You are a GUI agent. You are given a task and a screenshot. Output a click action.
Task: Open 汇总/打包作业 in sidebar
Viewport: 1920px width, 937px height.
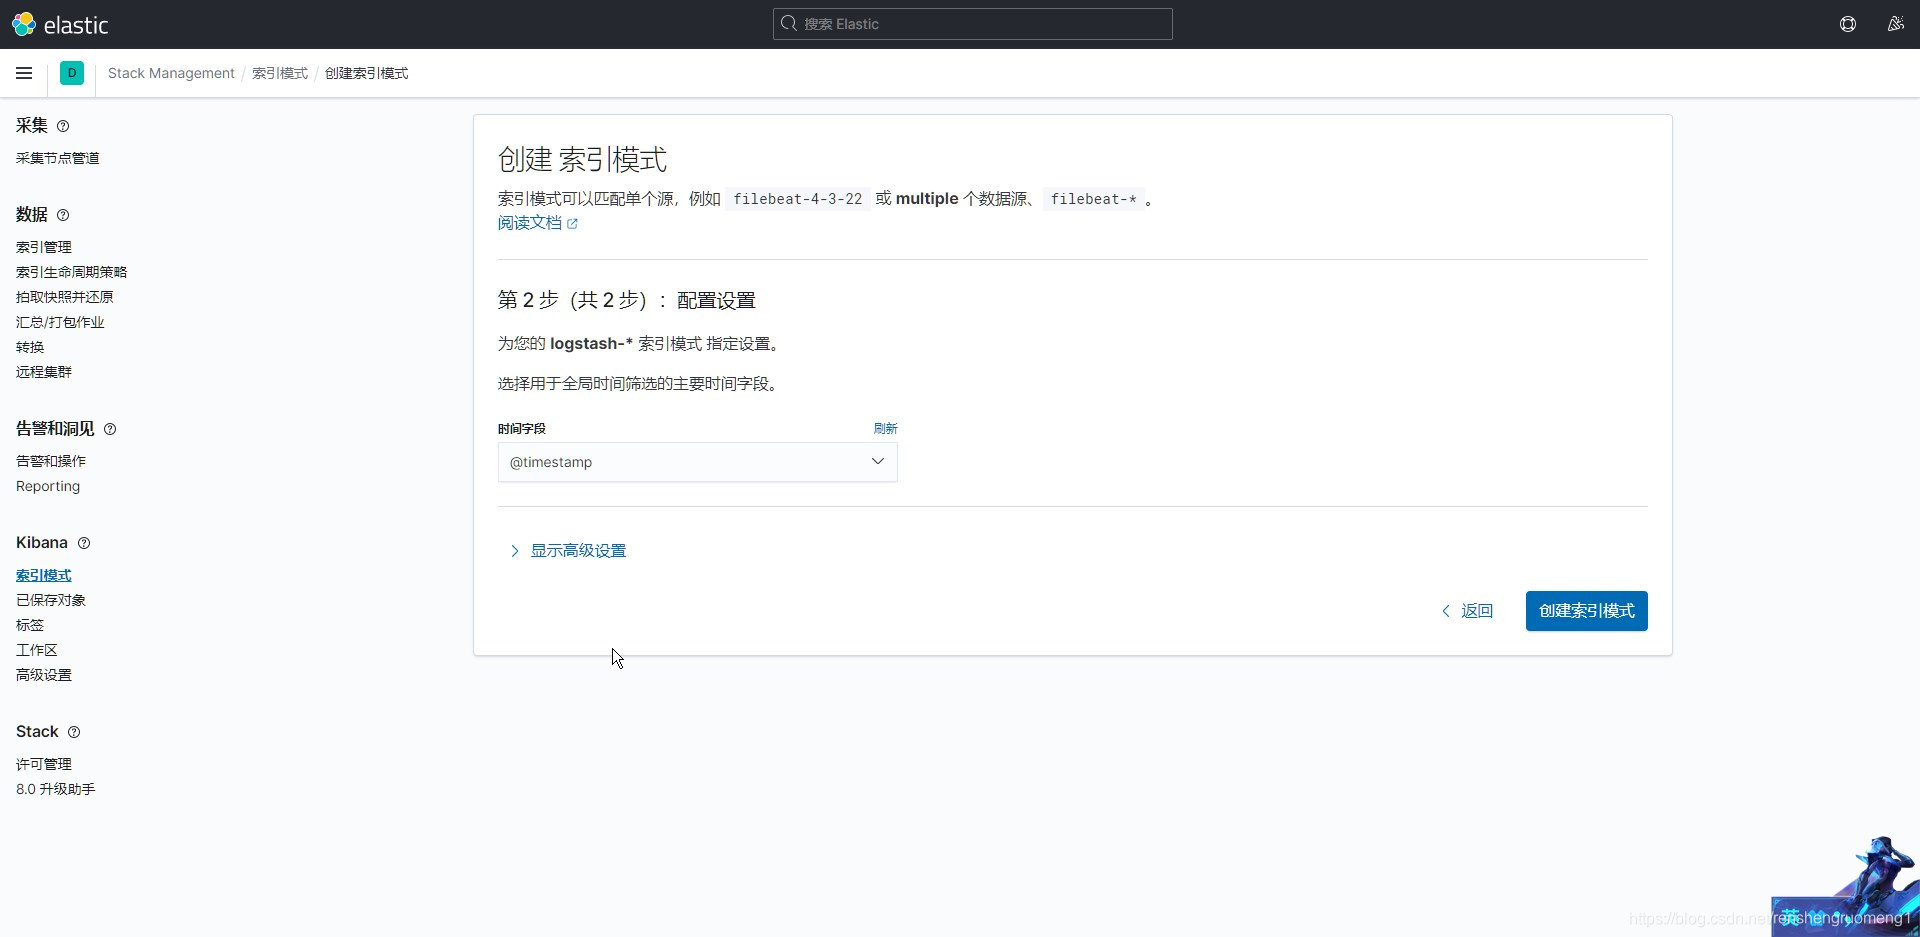tap(60, 322)
